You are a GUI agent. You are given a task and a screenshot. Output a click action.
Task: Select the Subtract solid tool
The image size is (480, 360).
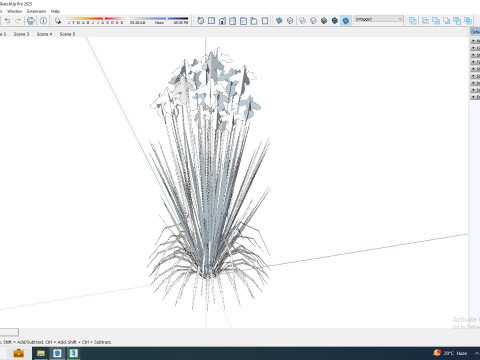coord(447,21)
